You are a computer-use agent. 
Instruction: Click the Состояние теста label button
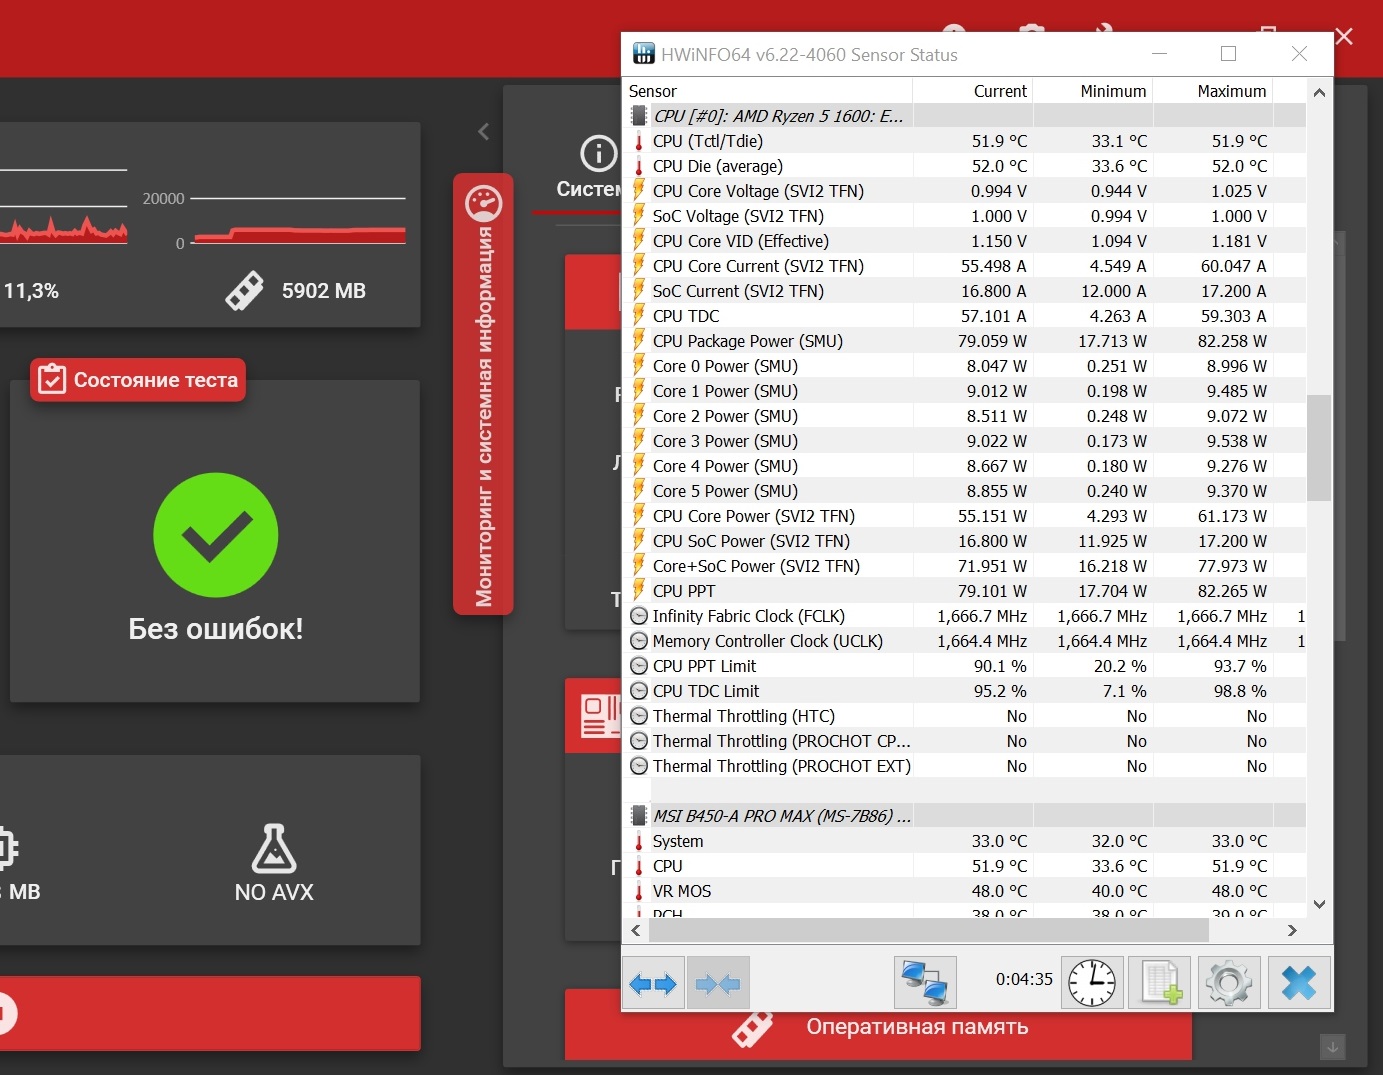138,380
